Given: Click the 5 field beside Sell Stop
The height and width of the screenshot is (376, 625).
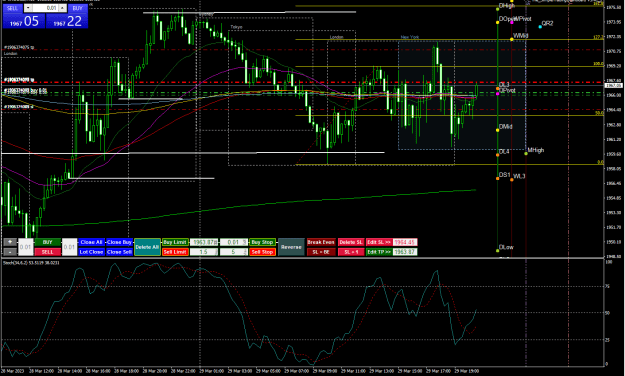Looking at the screenshot, I should point(234,252).
